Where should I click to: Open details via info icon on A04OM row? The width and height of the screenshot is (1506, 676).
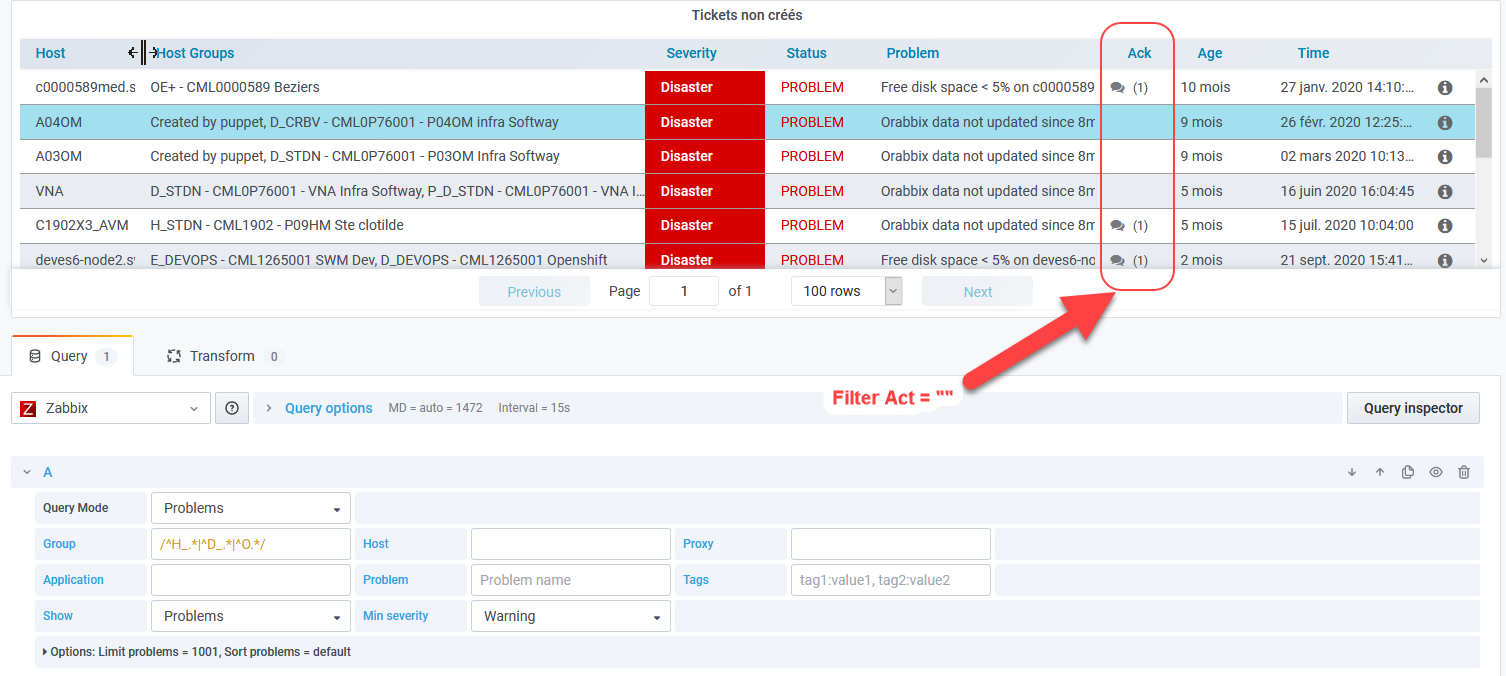pyautogui.click(x=1445, y=121)
